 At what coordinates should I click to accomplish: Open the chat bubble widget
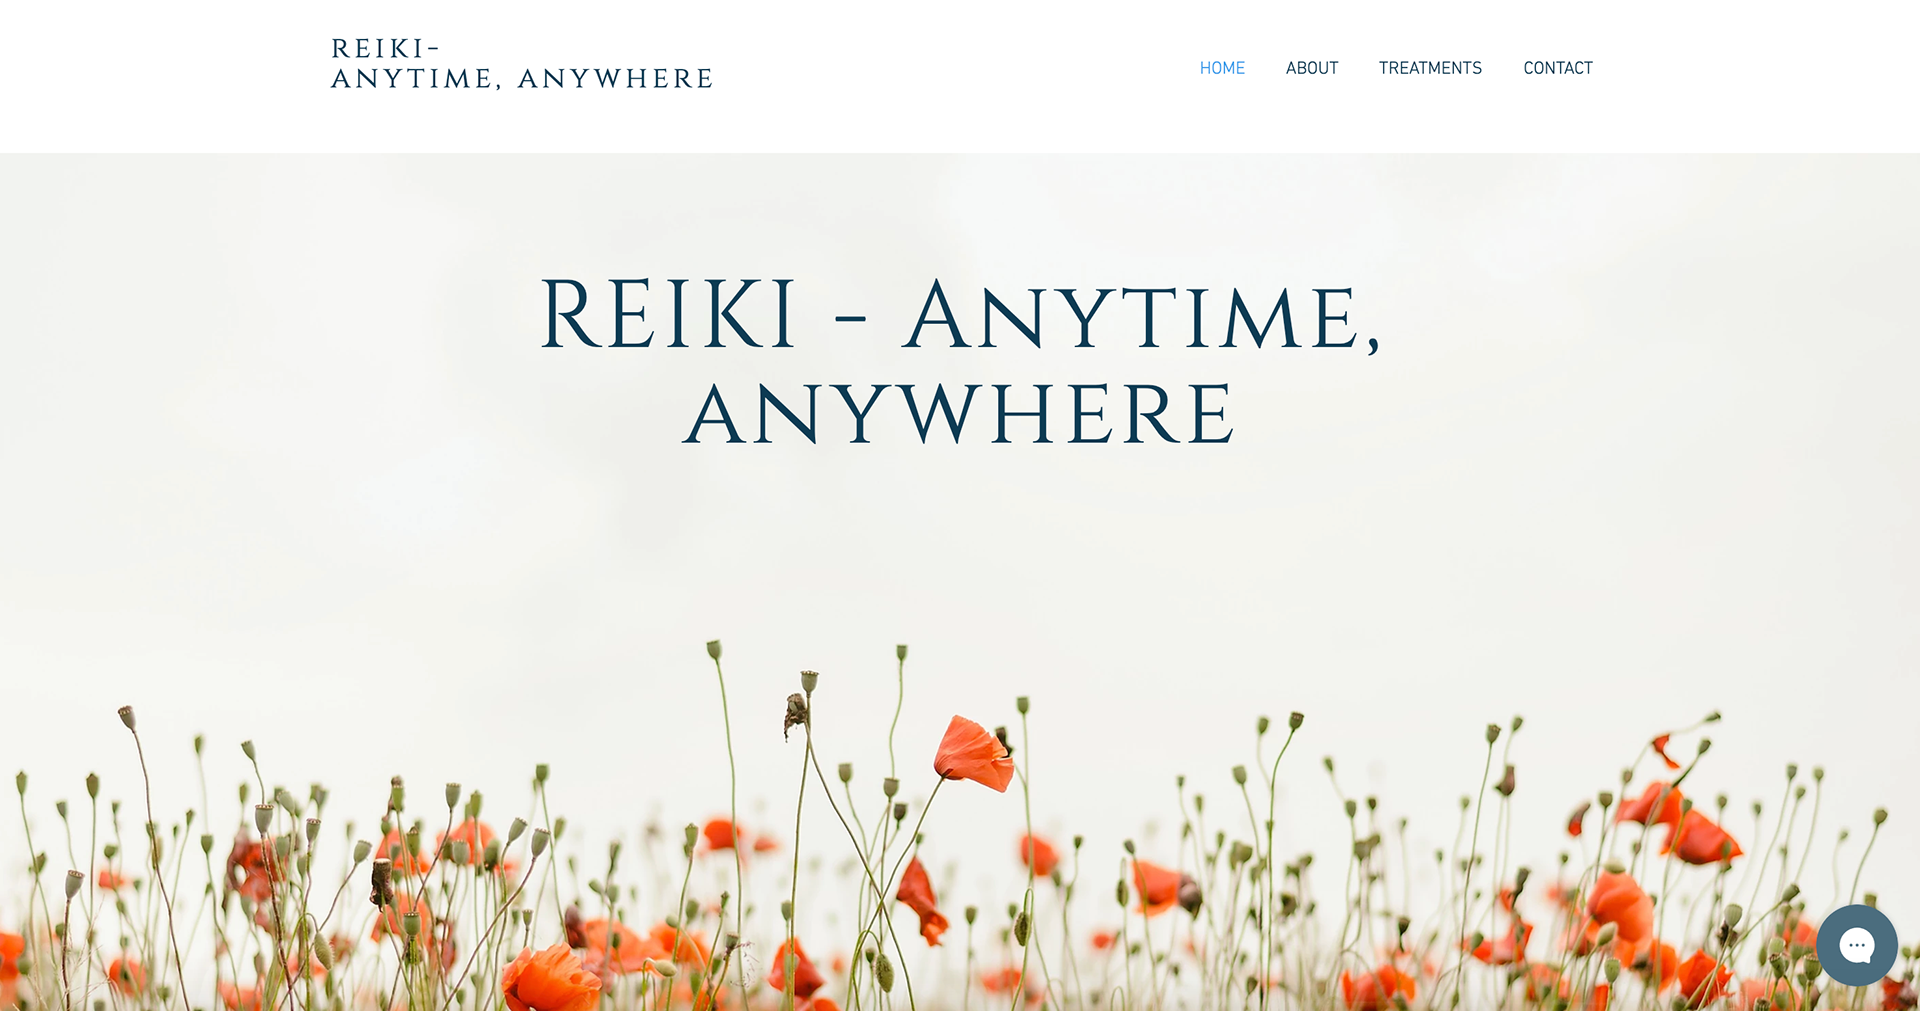1856,945
